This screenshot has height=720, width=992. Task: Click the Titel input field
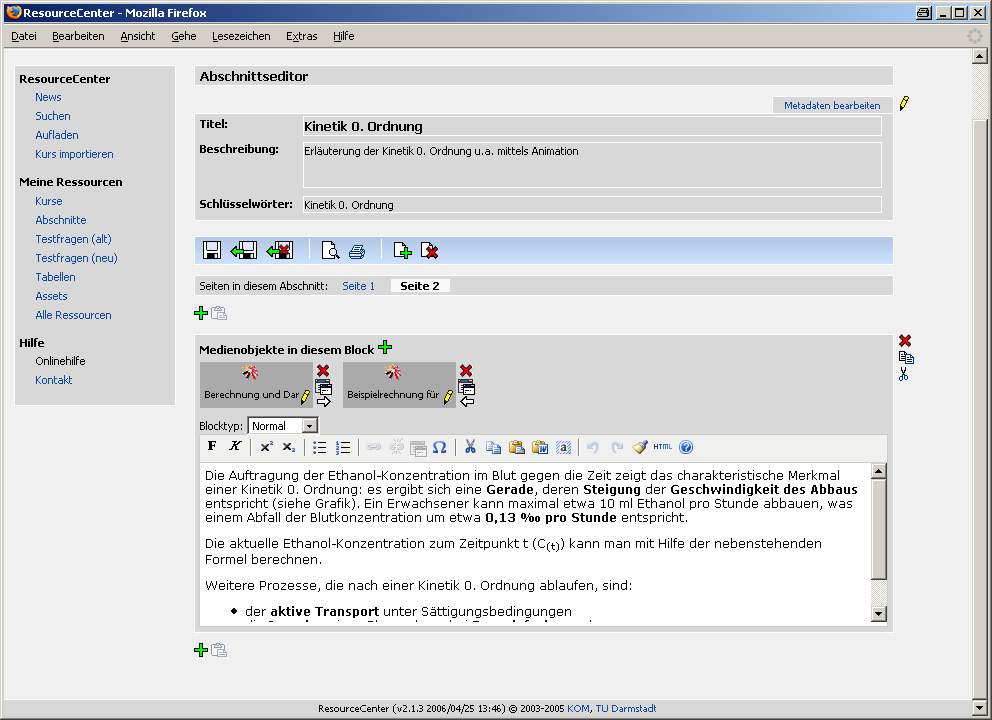591,127
